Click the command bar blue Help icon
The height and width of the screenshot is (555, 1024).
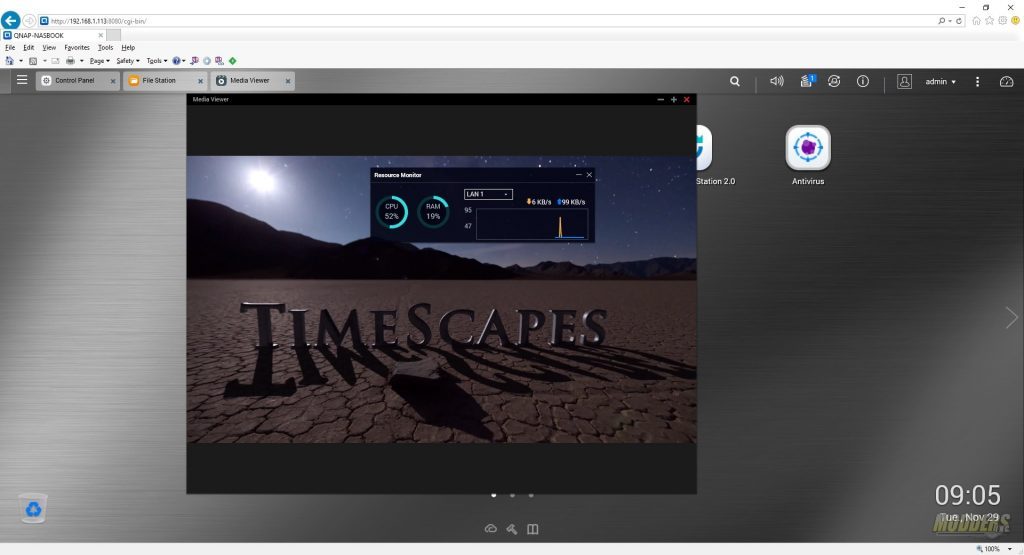pos(176,61)
